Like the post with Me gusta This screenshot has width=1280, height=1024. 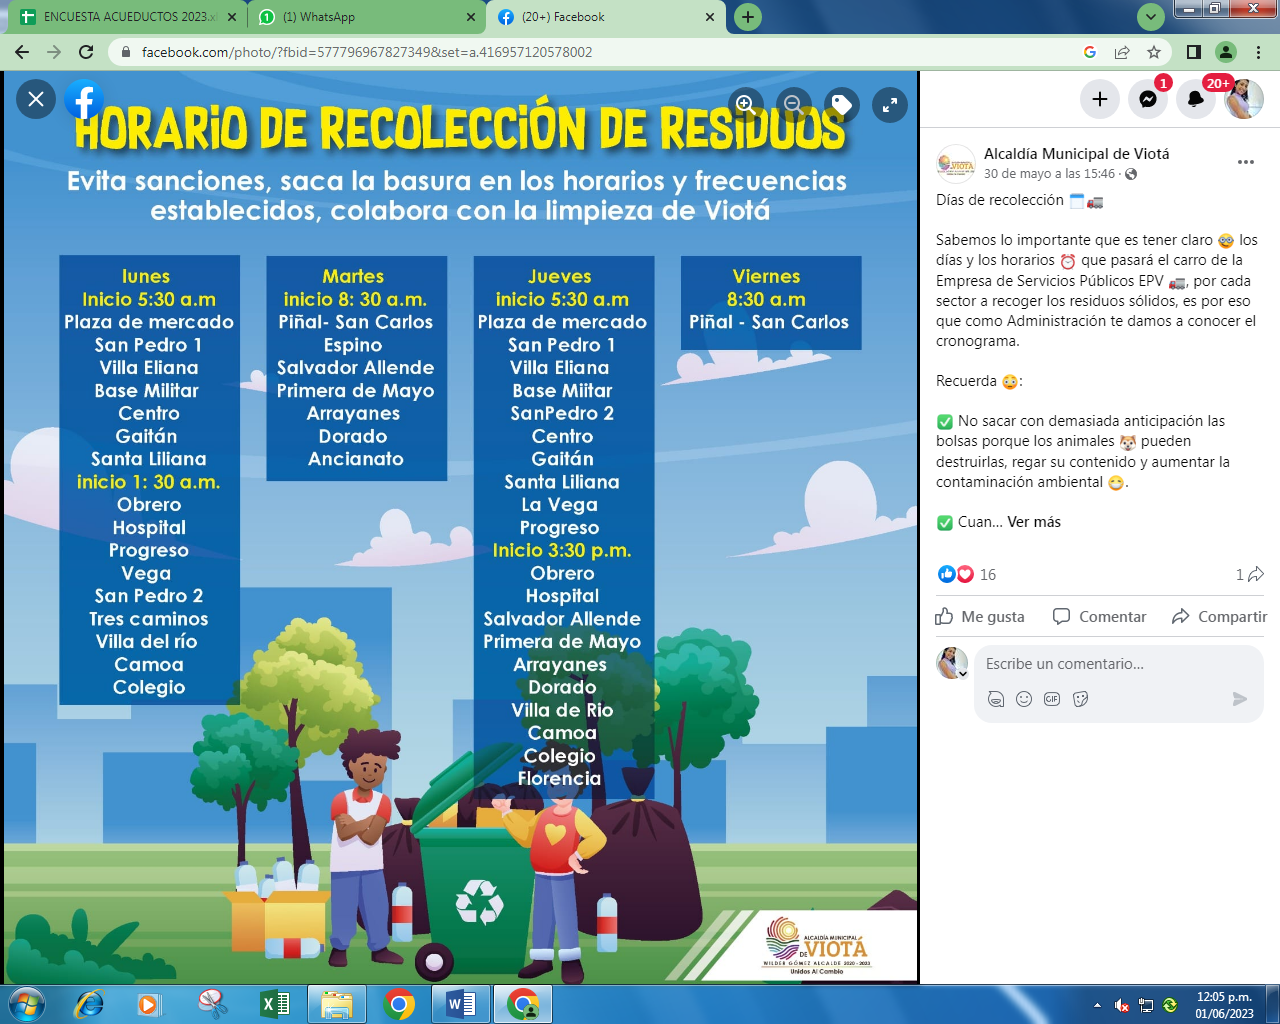coord(980,617)
